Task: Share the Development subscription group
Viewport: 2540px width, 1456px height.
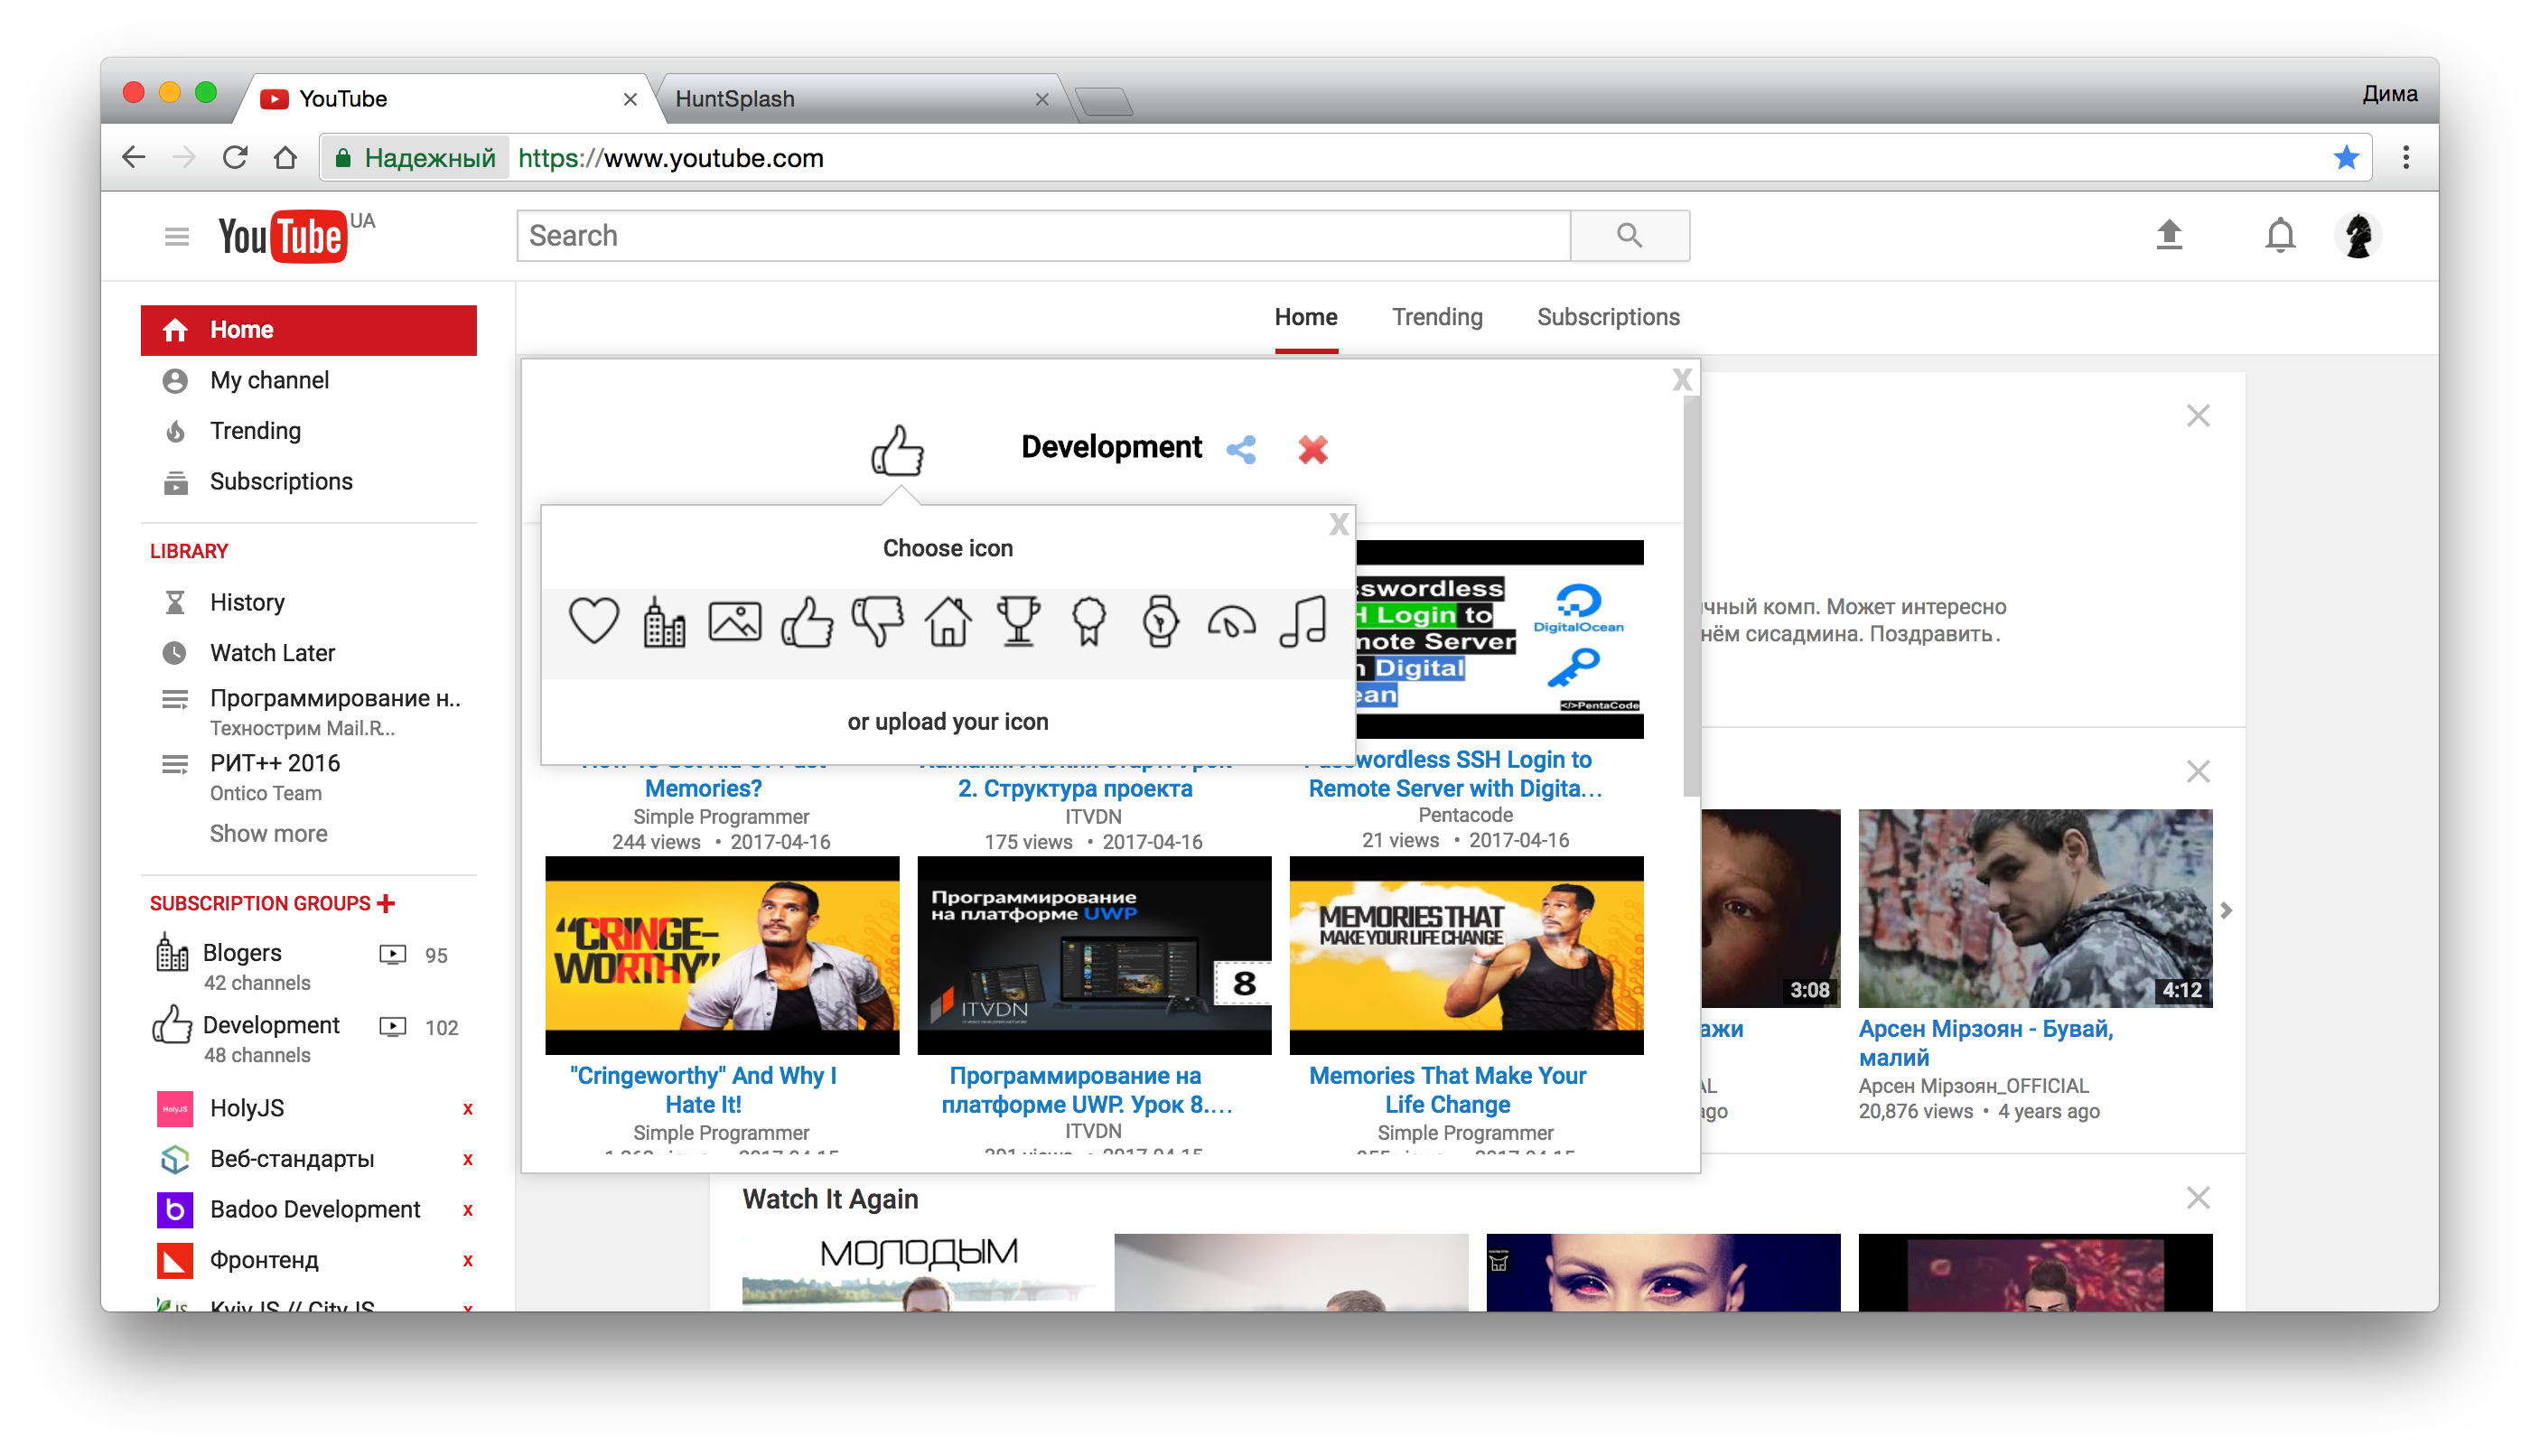Action: [x=1241, y=450]
